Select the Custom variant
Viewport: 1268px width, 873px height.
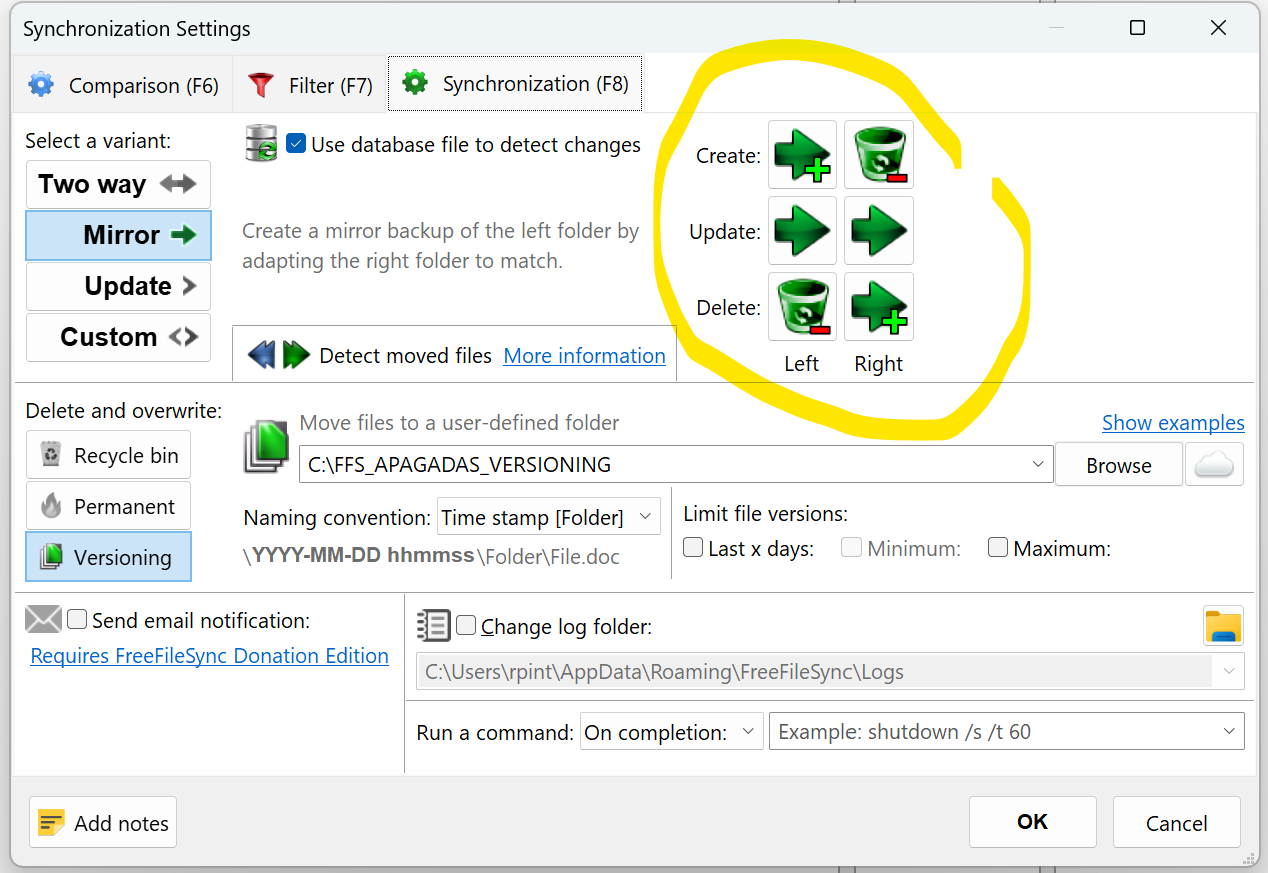pyautogui.click(x=118, y=337)
